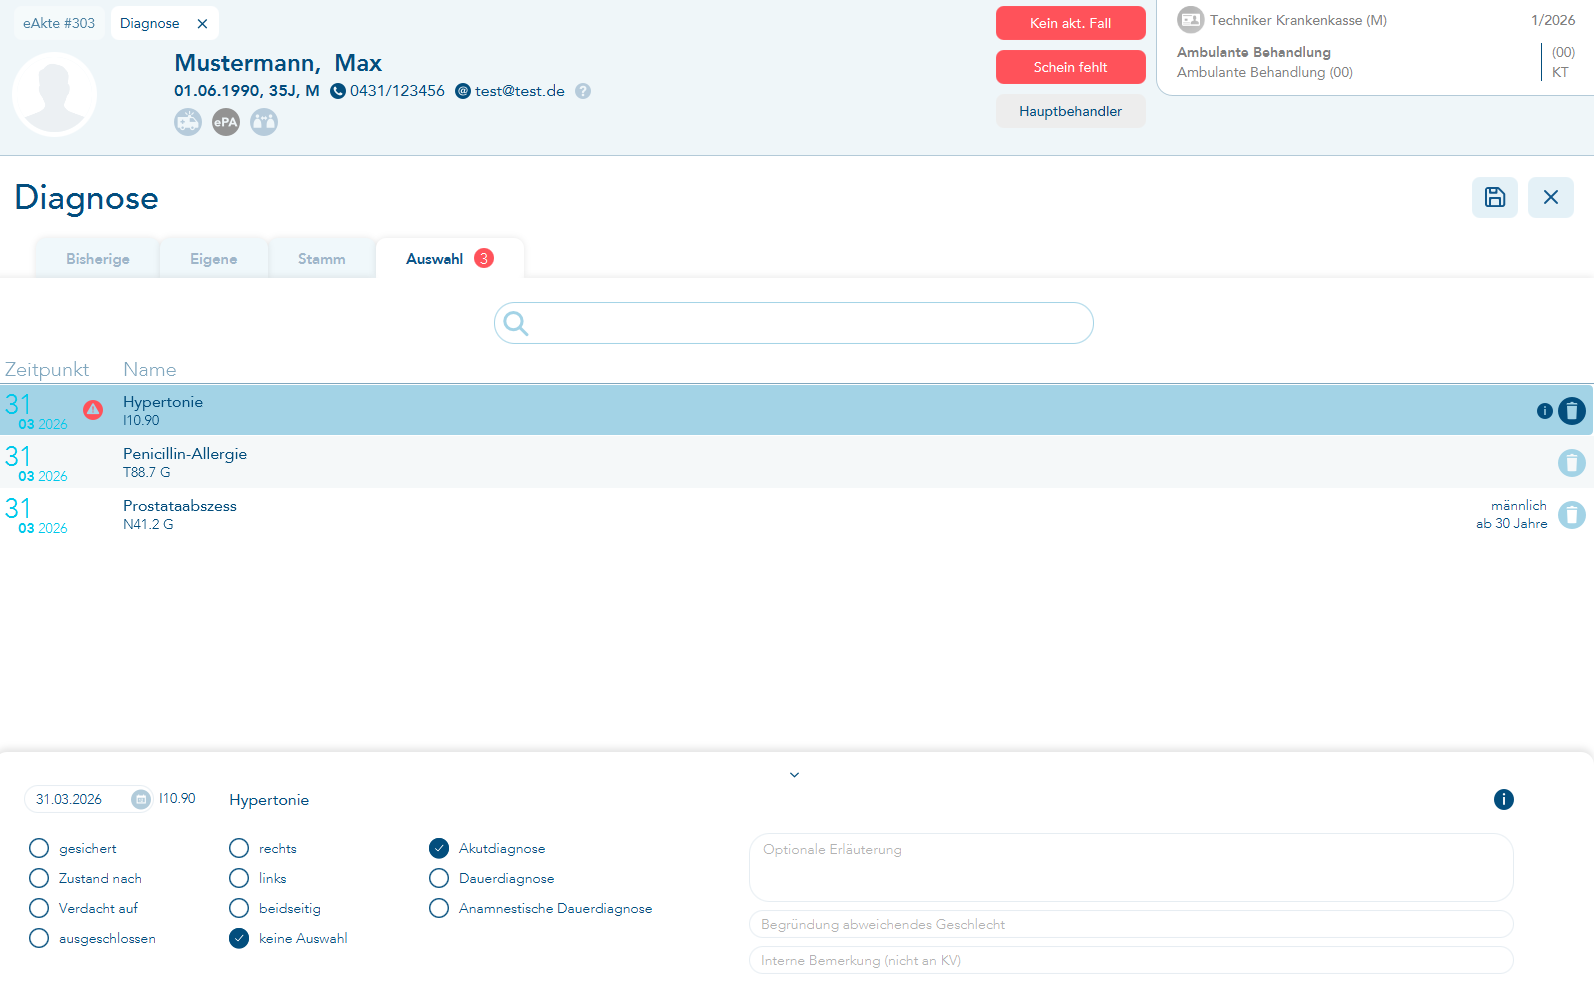Remove Prostataabszess using its trash icon
1594x990 pixels.
pos(1571,515)
